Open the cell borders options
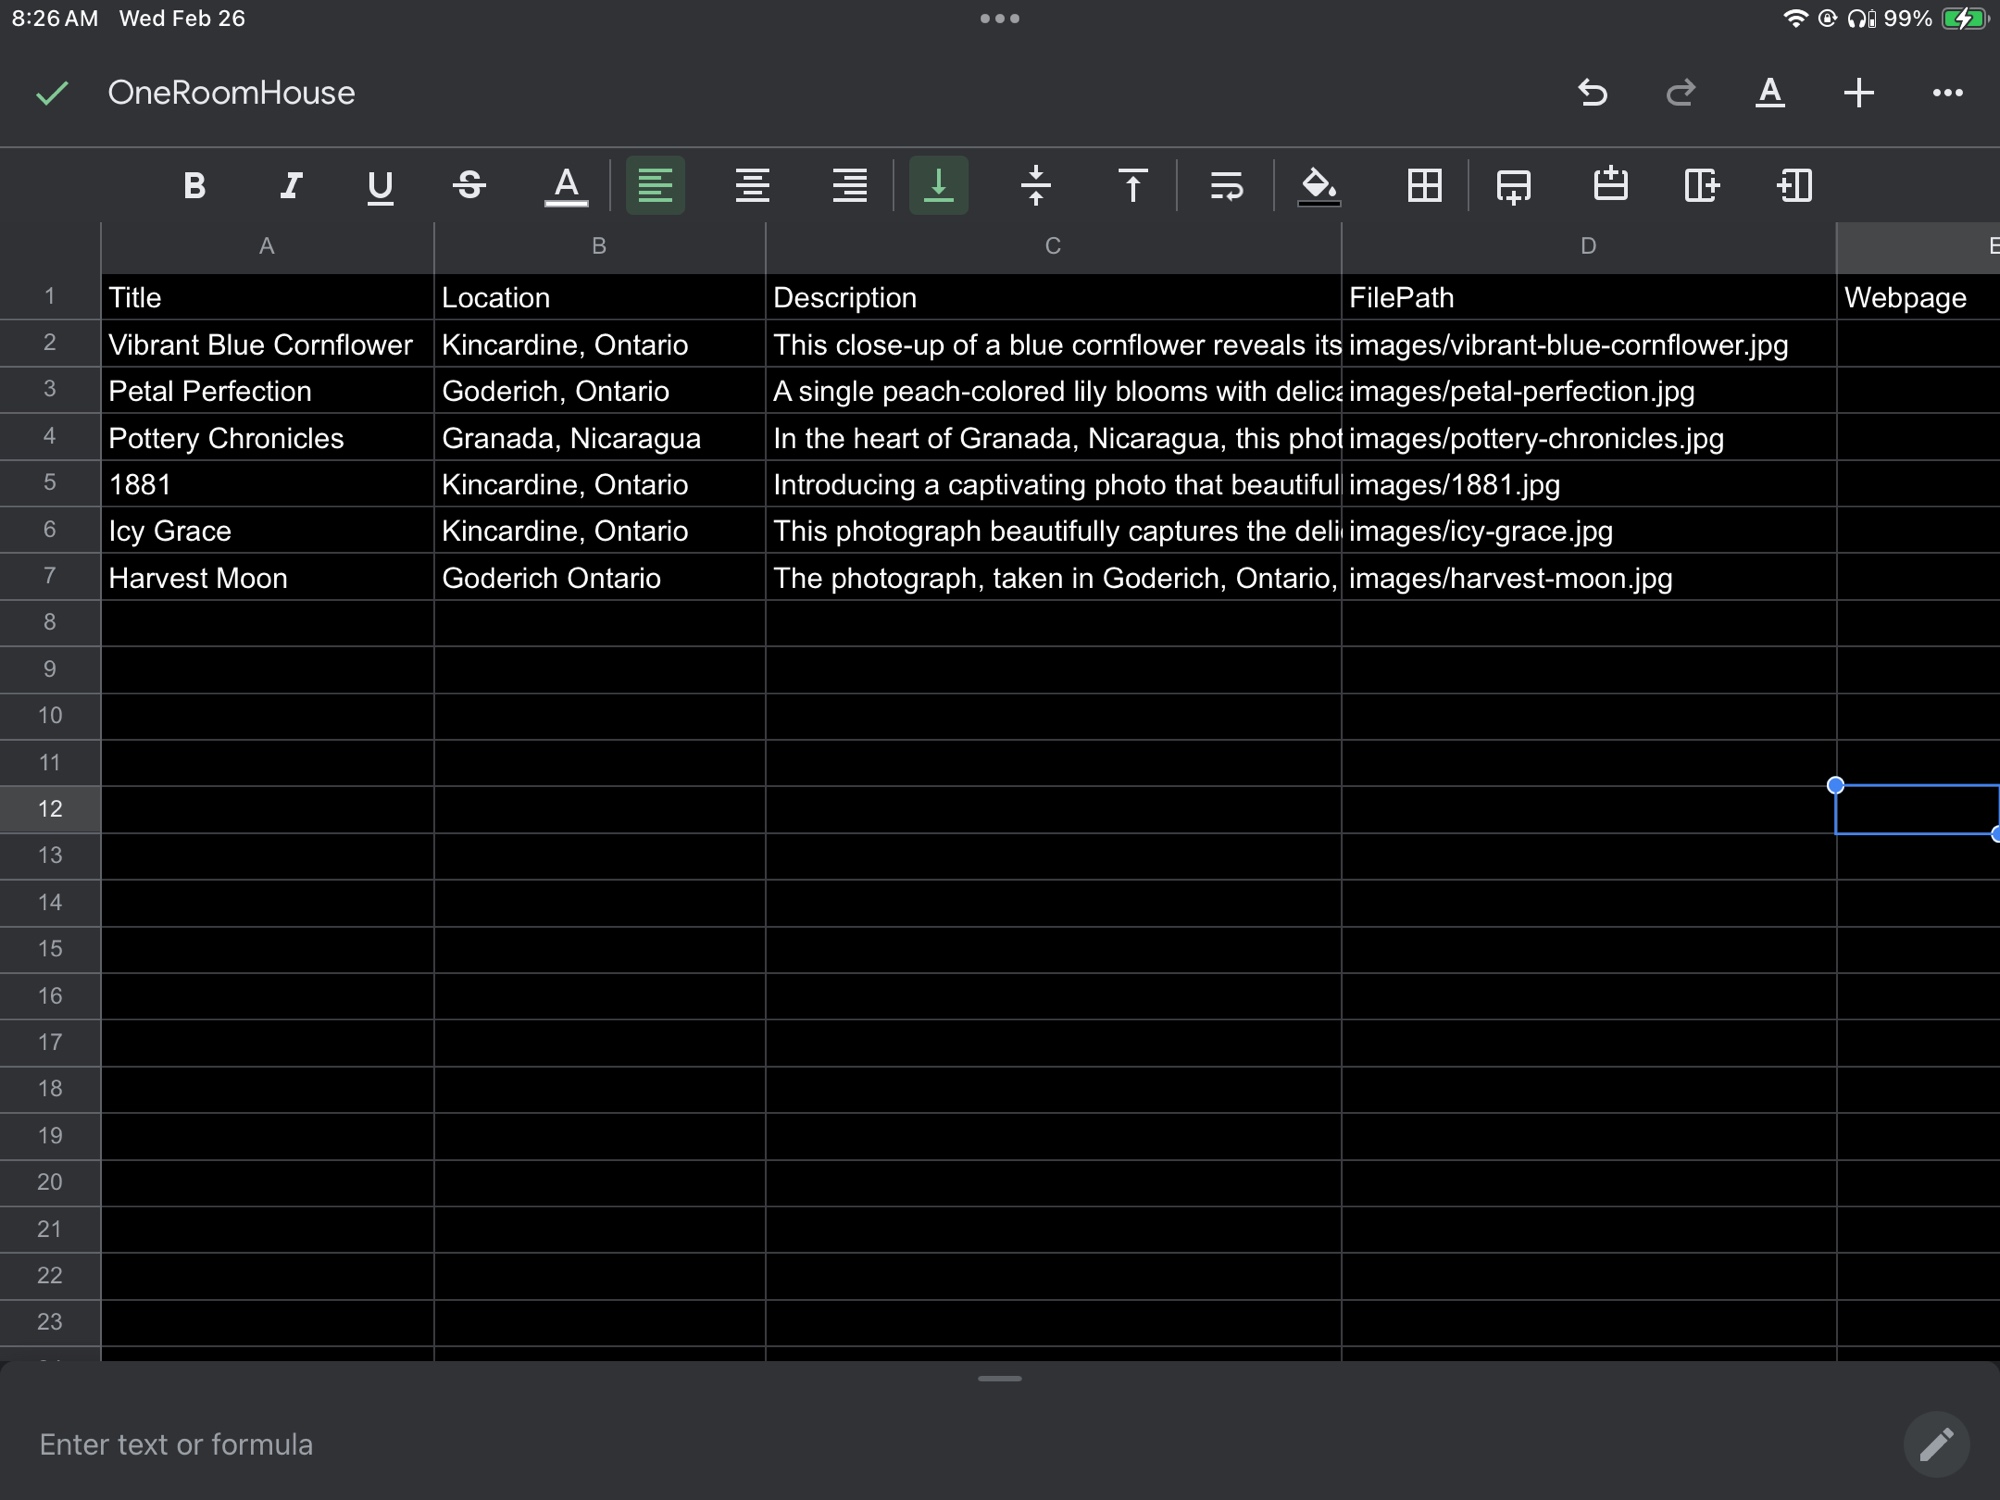Screen dimensions: 2000x1500 (1424, 186)
